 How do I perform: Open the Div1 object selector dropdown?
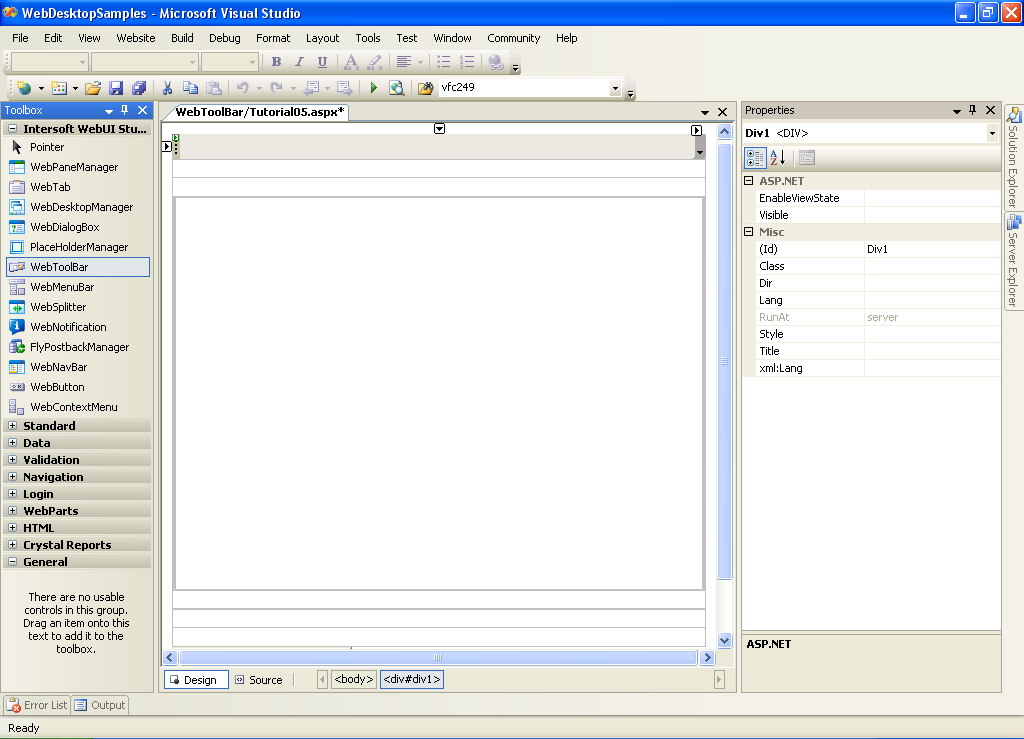point(992,133)
